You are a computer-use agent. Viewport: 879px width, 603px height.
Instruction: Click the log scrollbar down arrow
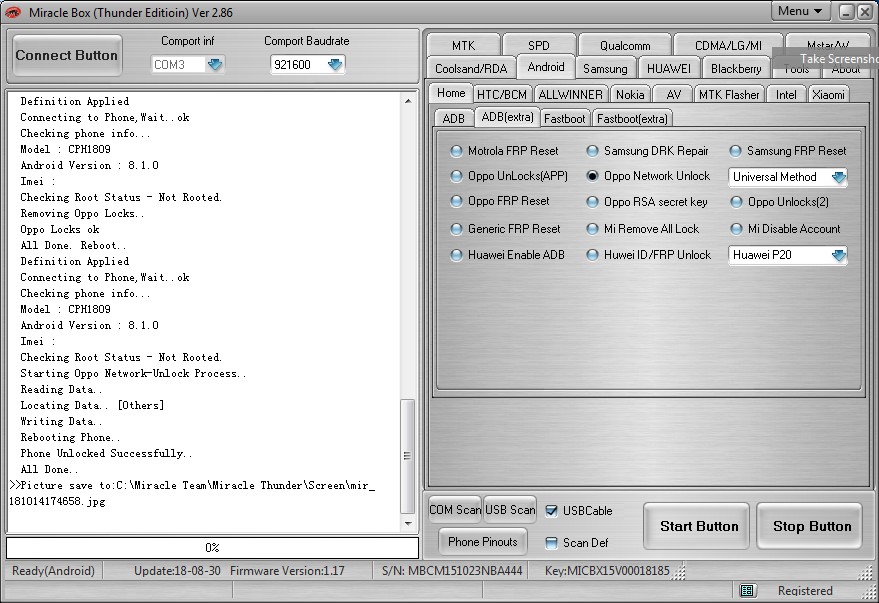[x=408, y=524]
